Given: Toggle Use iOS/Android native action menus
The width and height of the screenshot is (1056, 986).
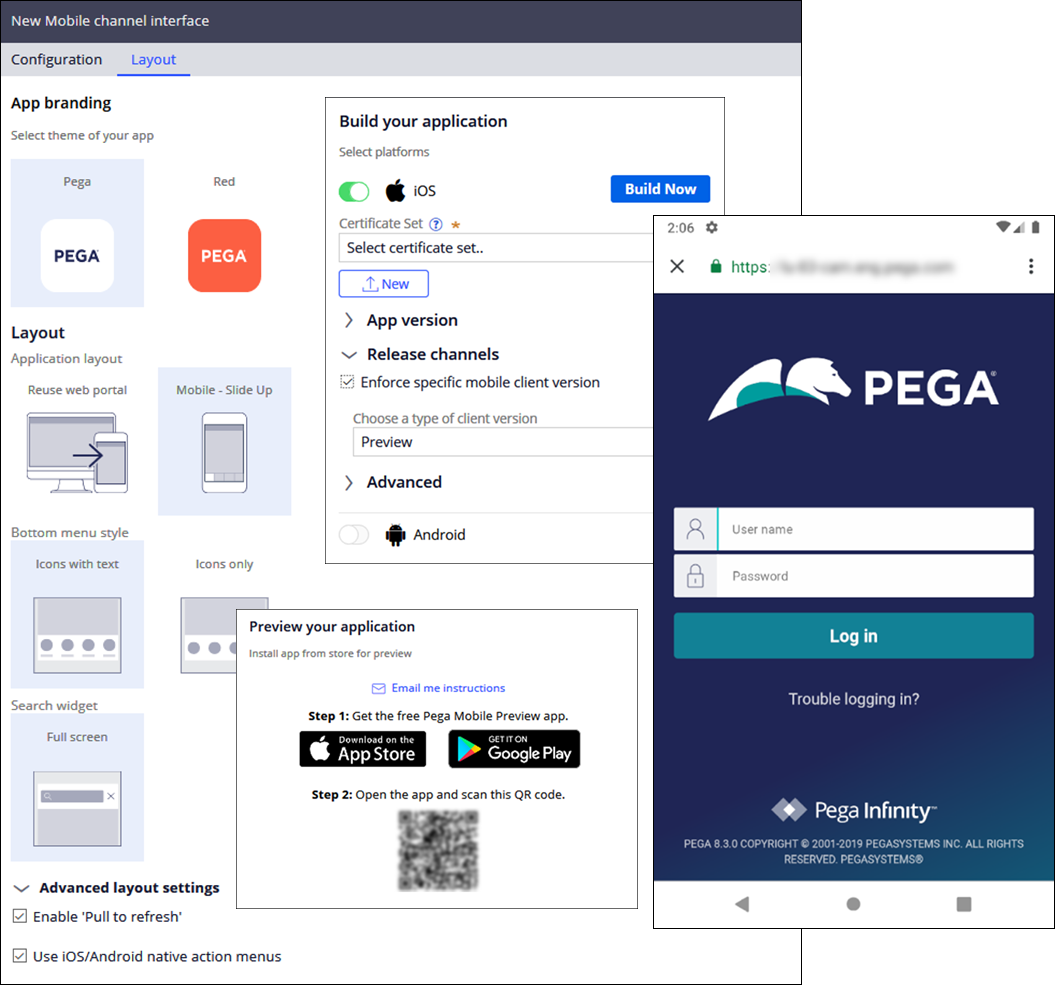Looking at the screenshot, I should (x=20, y=956).
